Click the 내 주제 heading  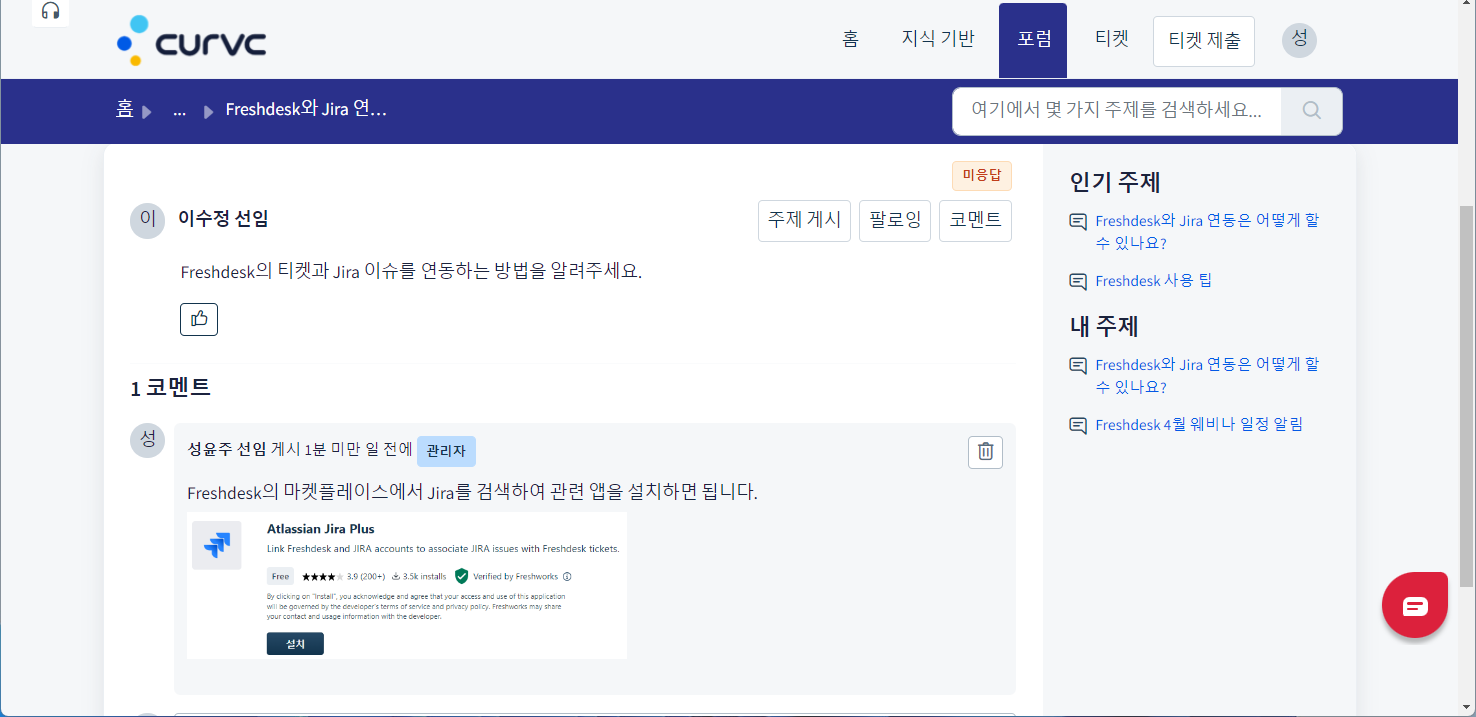1104,327
